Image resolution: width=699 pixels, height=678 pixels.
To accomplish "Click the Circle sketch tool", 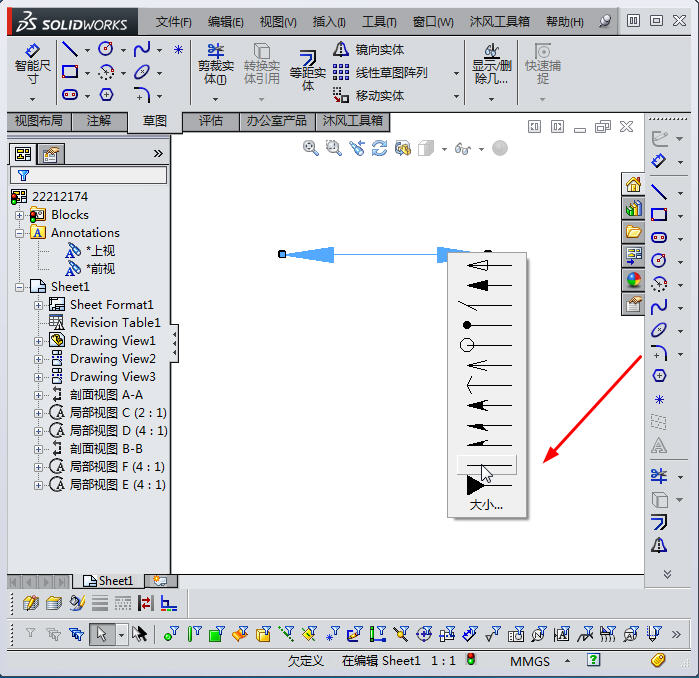I will tap(105, 49).
